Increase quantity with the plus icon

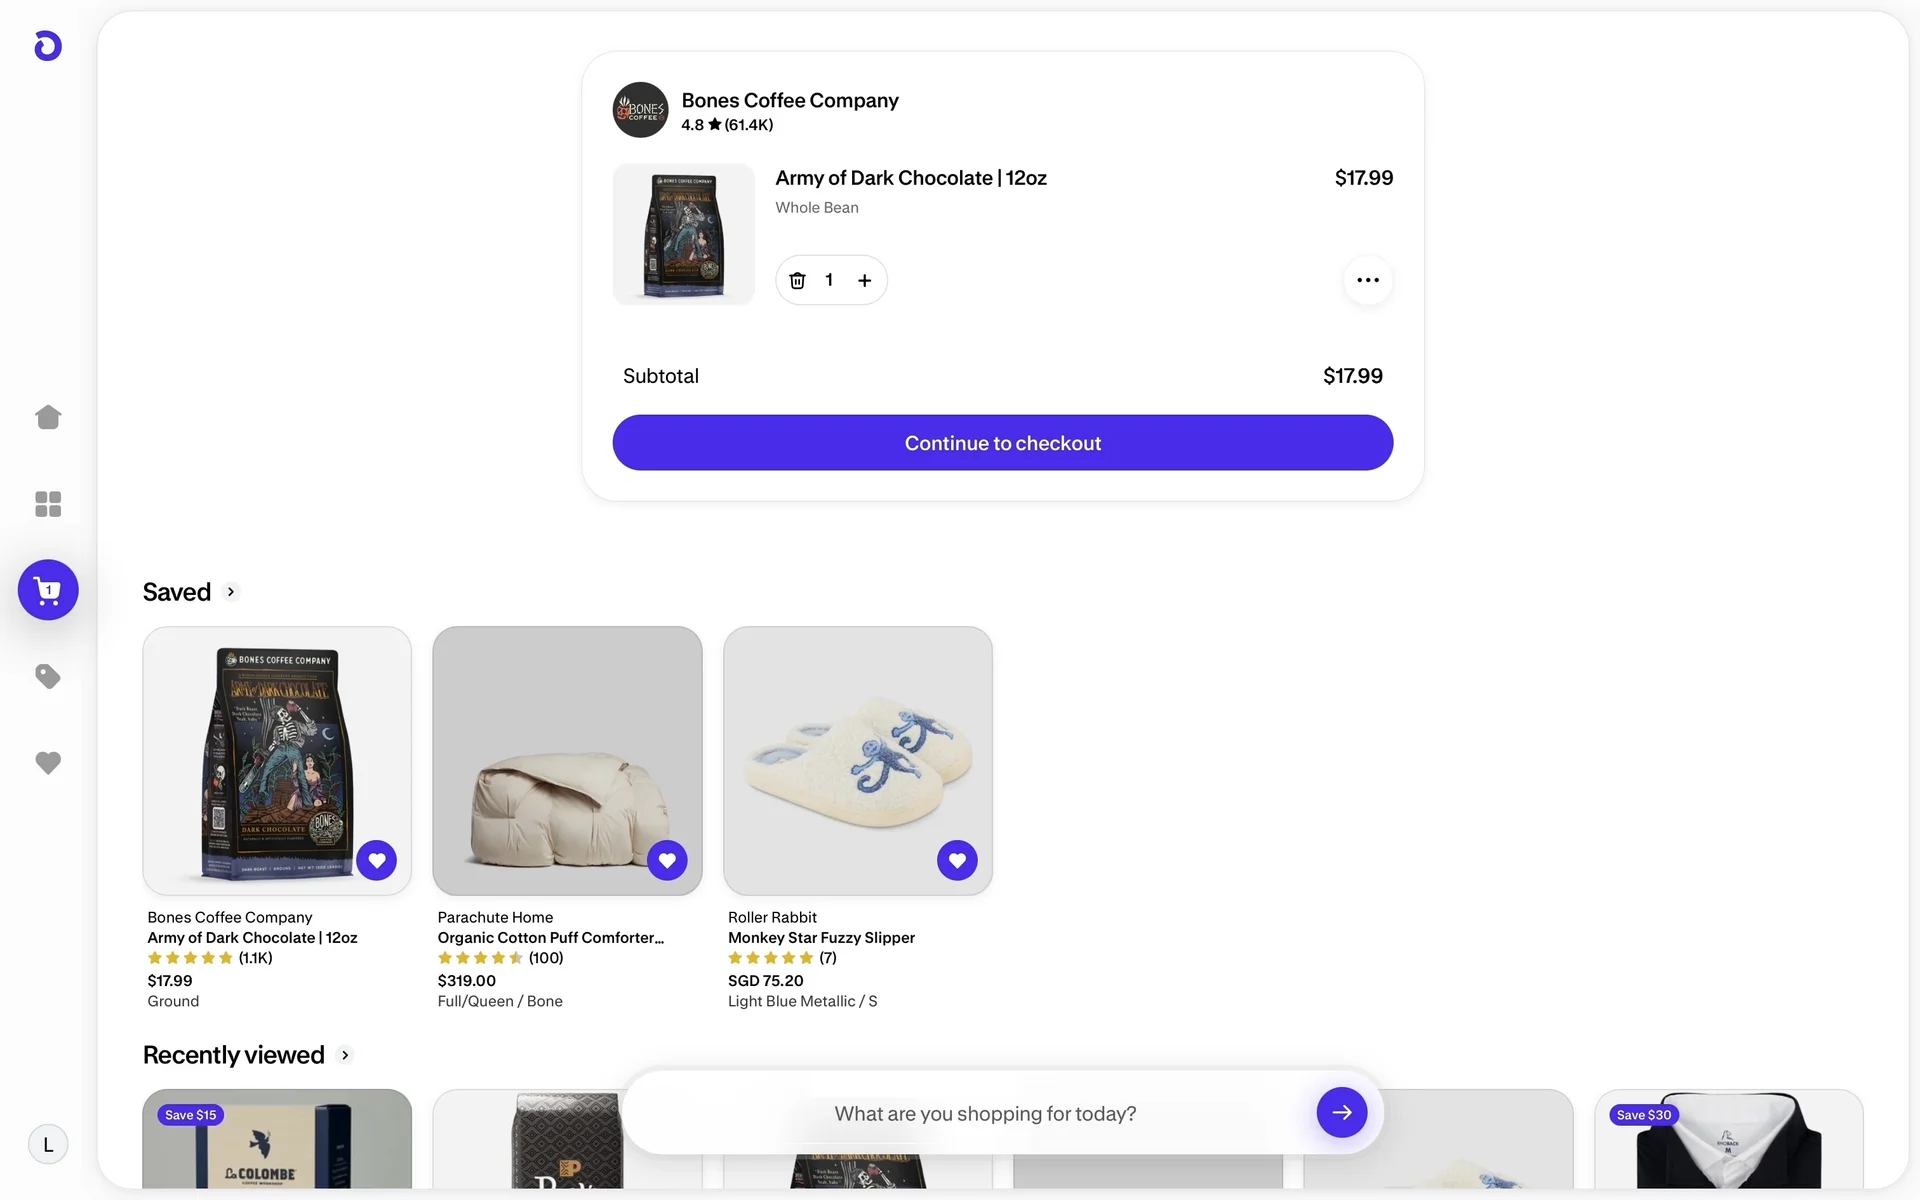click(865, 281)
